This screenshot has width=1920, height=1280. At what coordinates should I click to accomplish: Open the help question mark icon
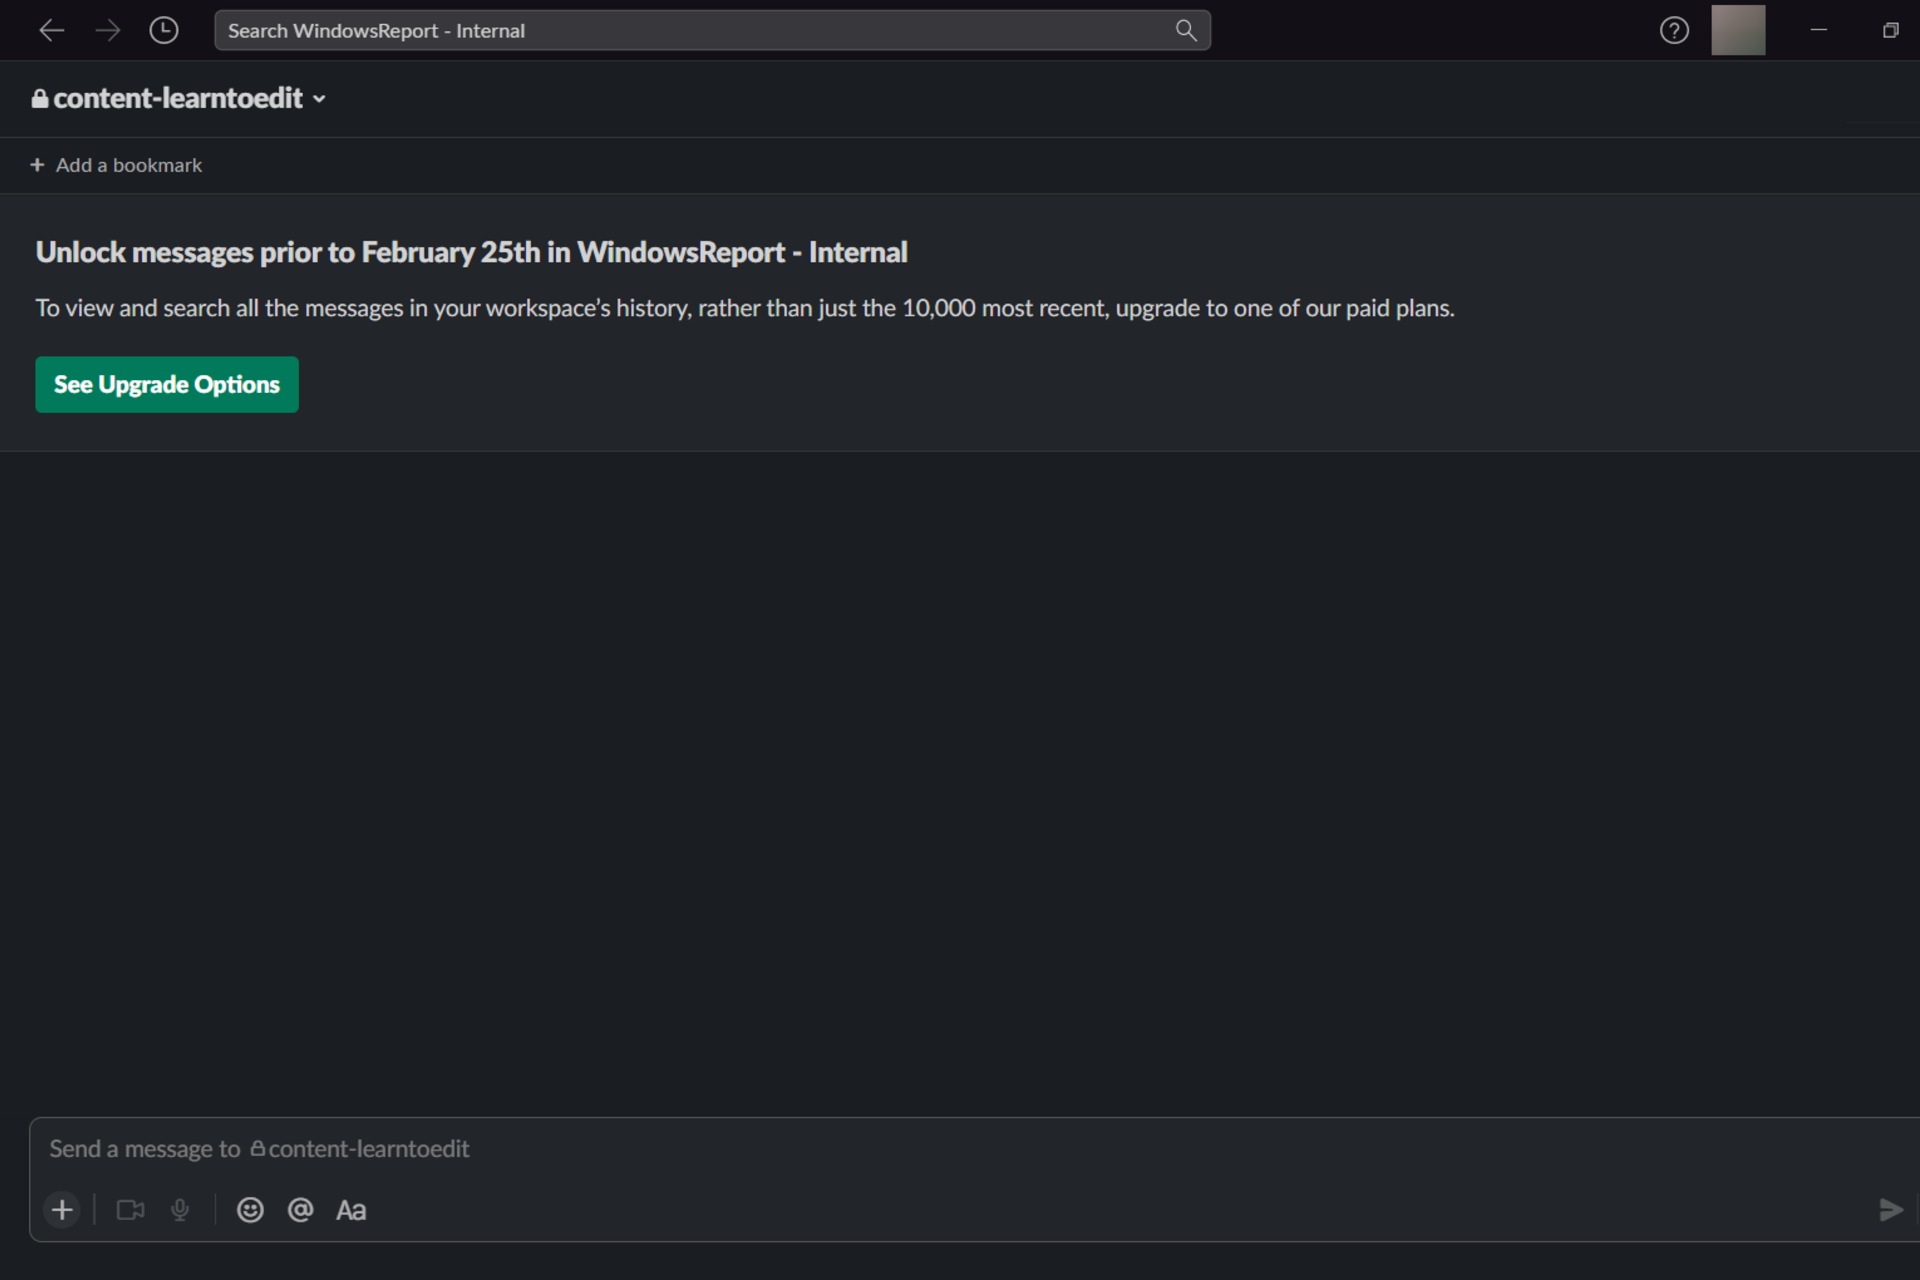pyautogui.click(x=1674, y=31)
